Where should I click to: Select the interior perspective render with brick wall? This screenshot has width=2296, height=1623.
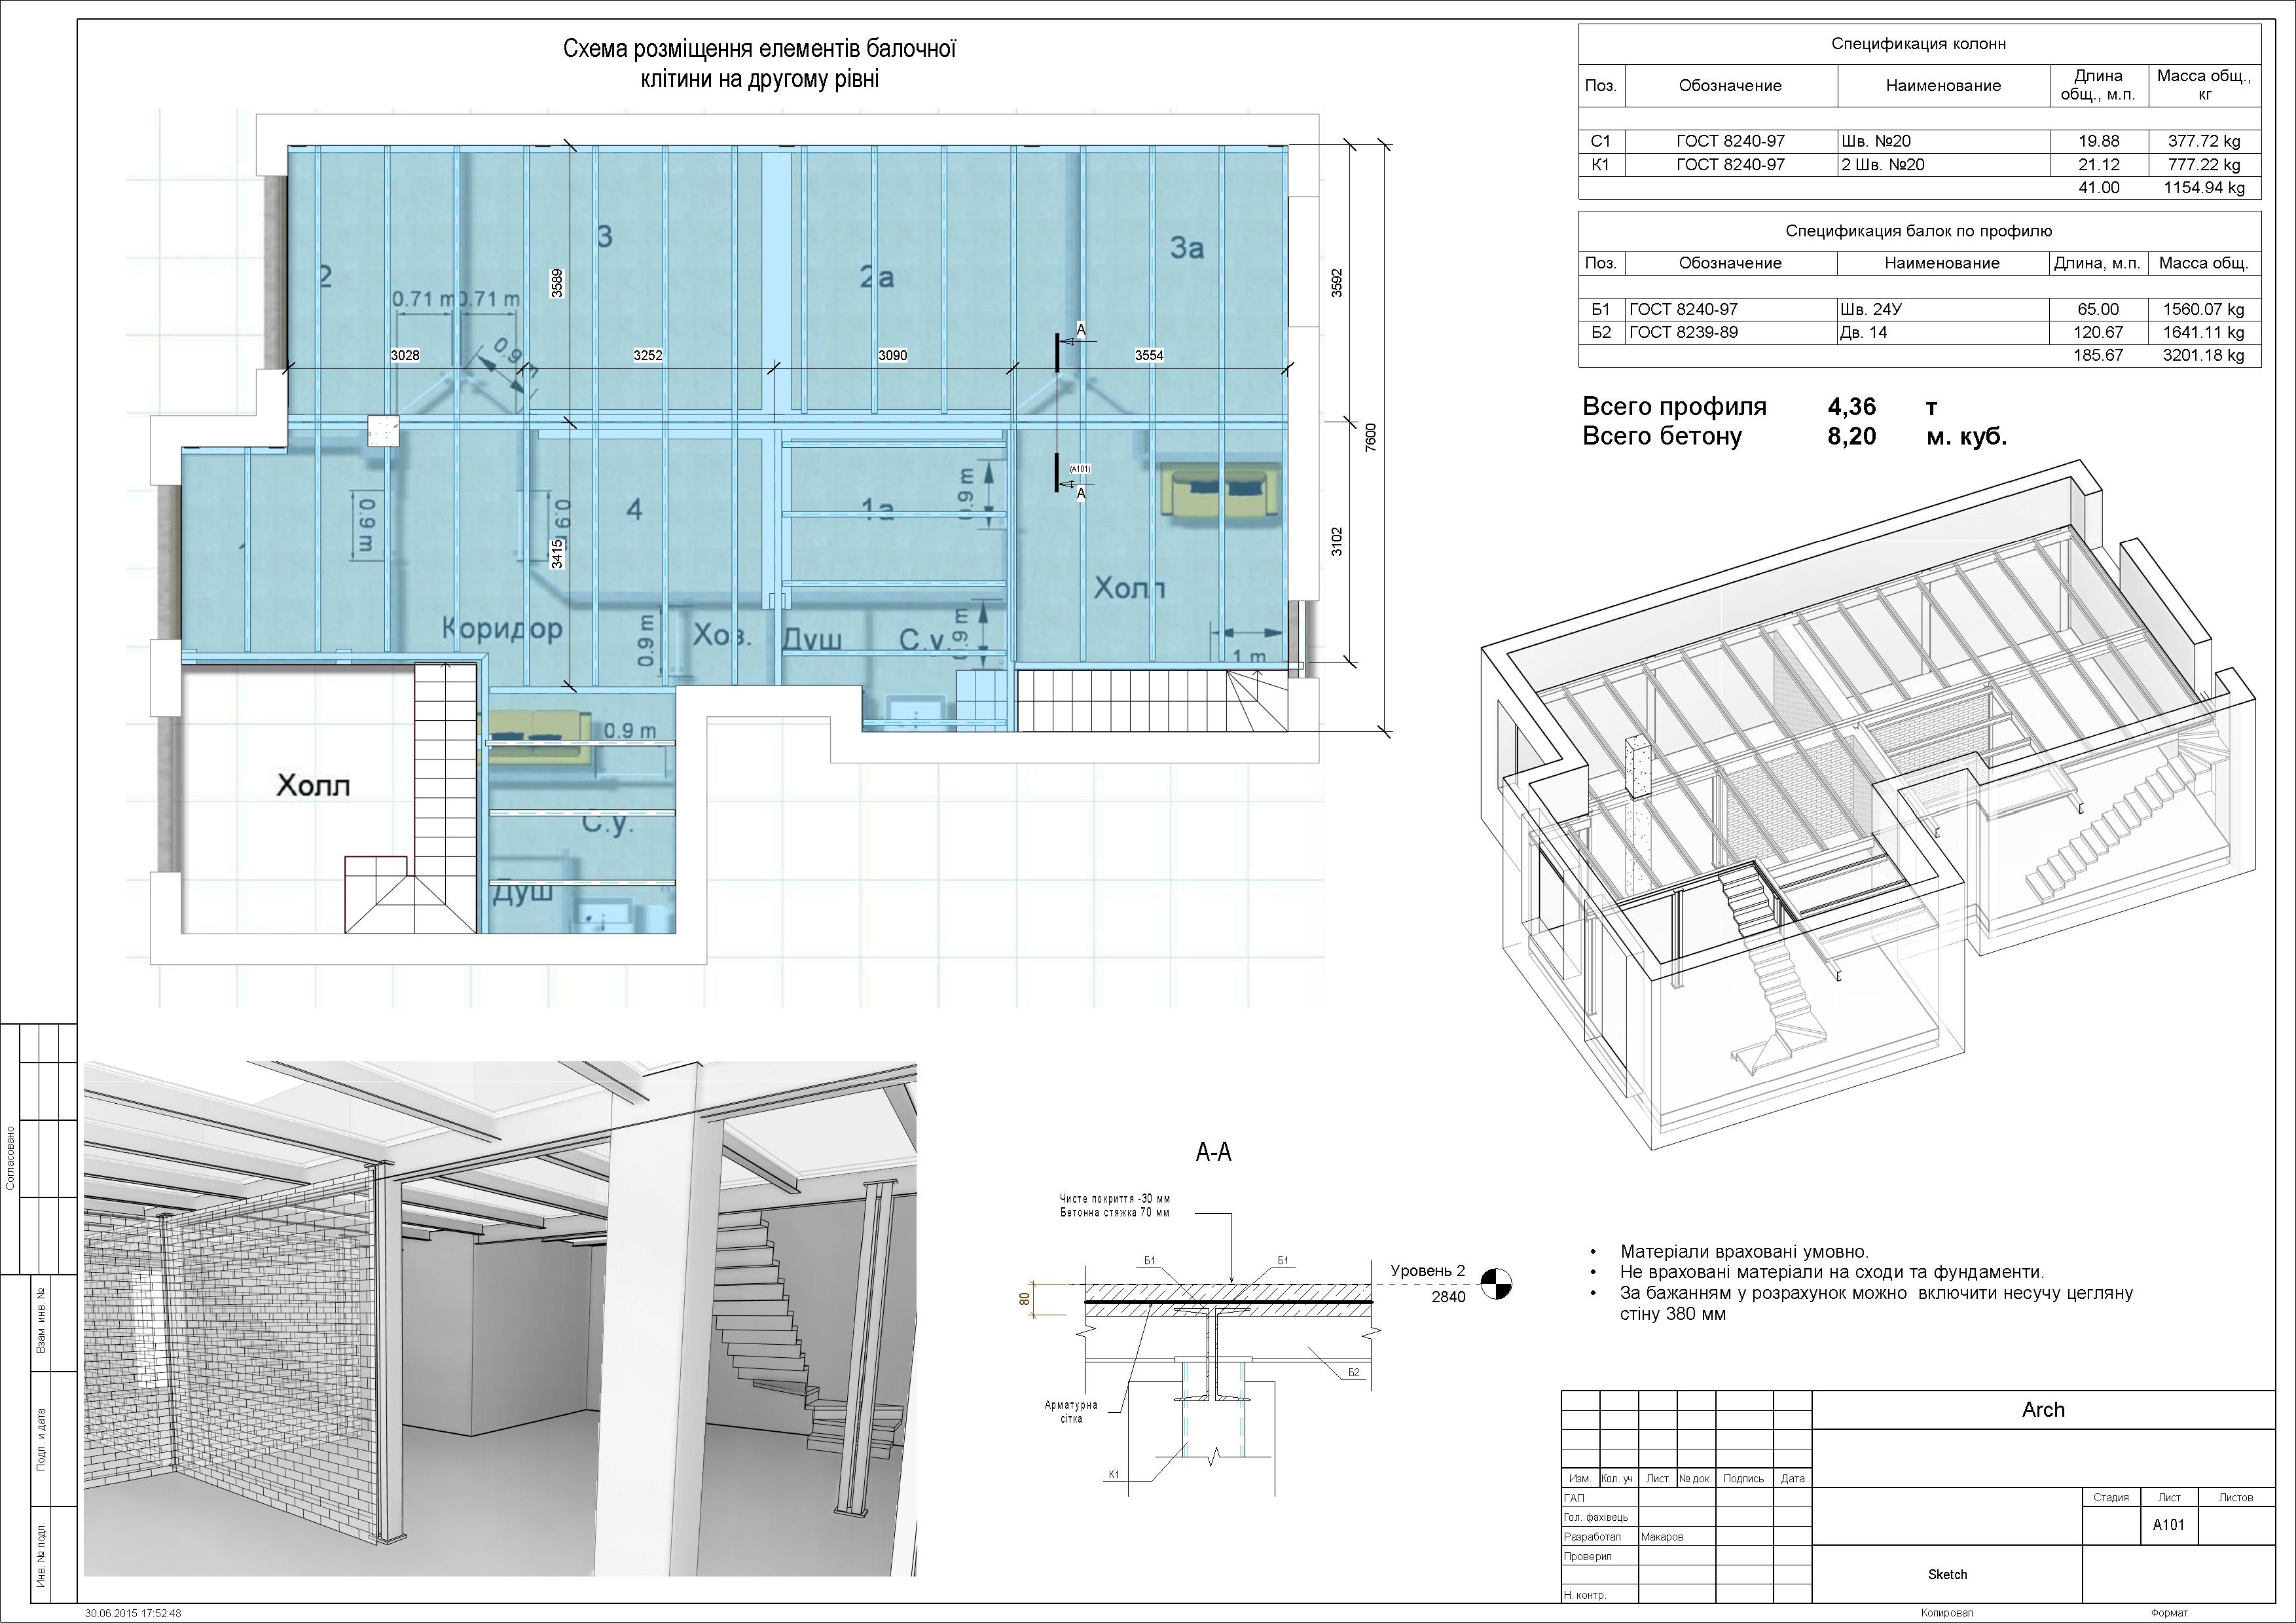tap(500, 1318)
